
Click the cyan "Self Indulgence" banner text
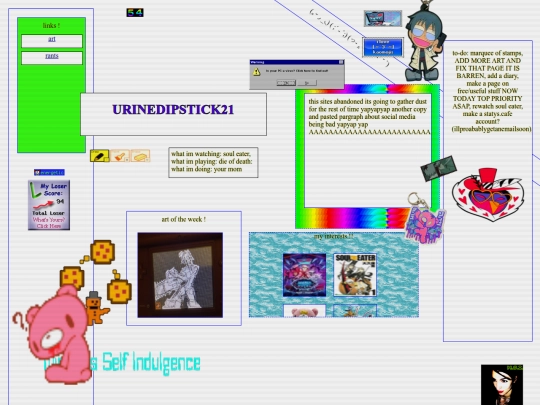tap(152, 363)
